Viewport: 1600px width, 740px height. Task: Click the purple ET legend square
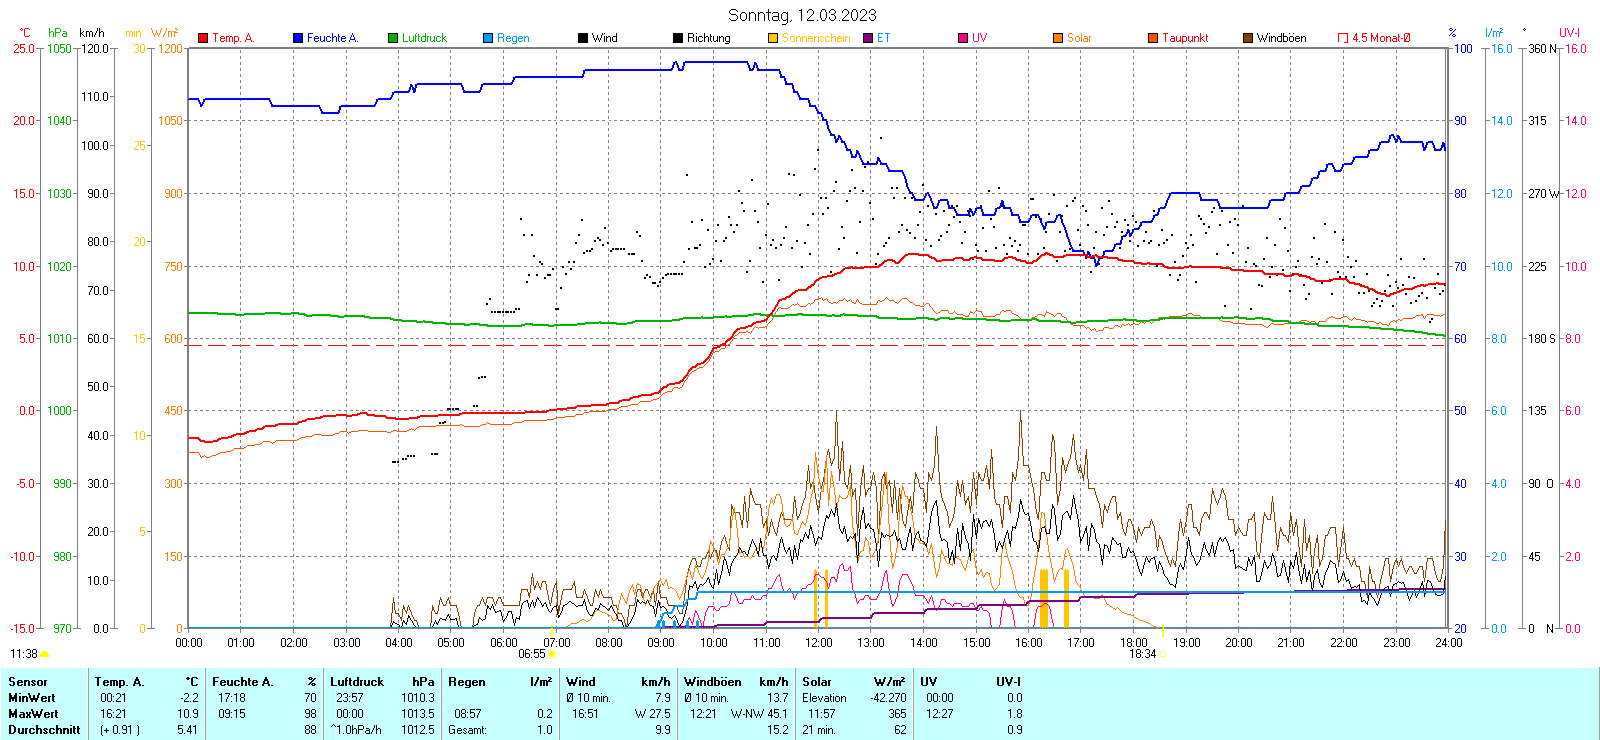pyautogui.click(x=868, y=38)
